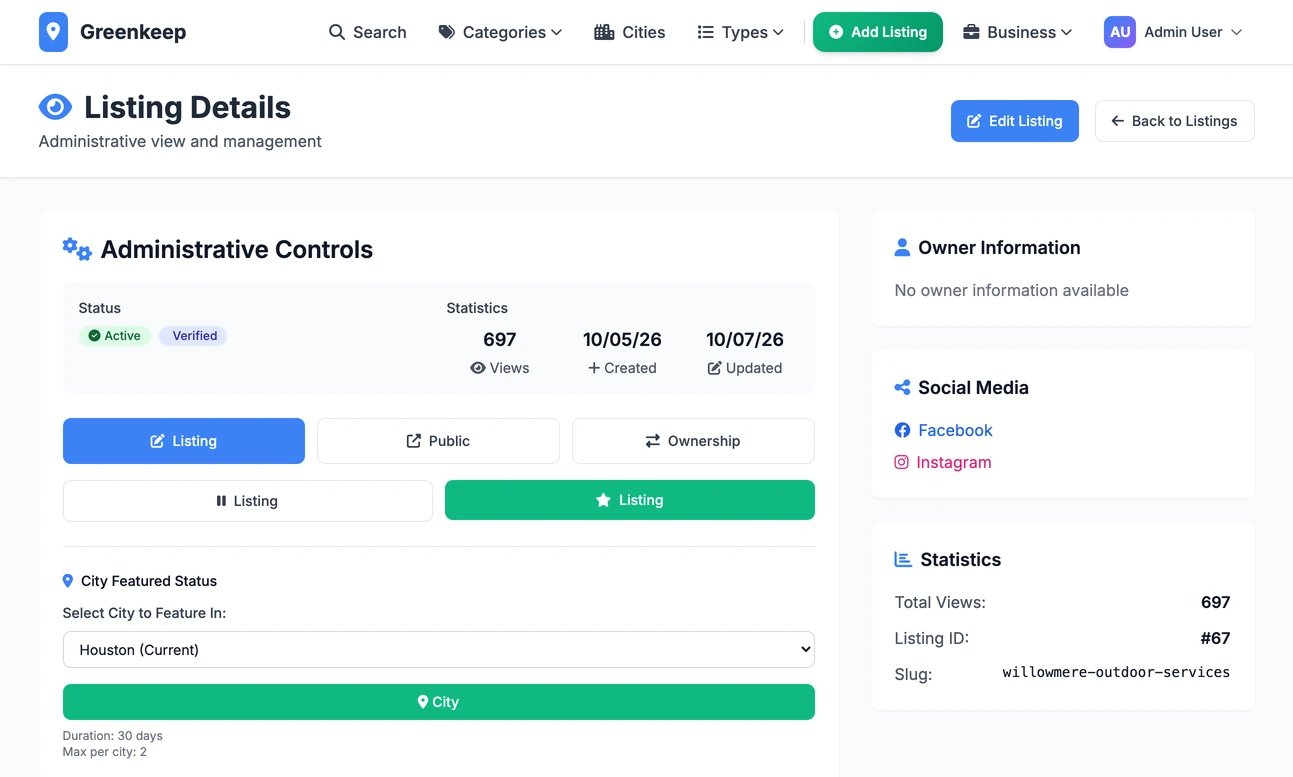The height and width of the screenshot is (777, 1293).
Task: Click the Public view button
Action: tap(438, 441)
